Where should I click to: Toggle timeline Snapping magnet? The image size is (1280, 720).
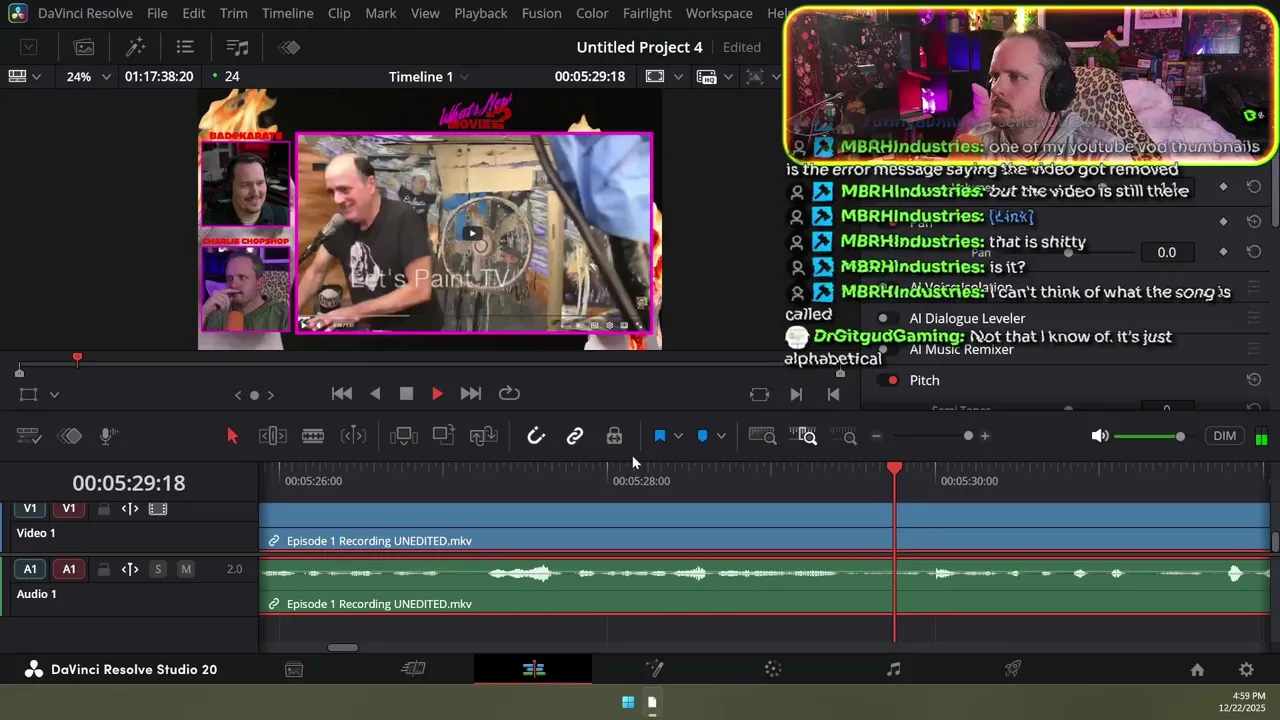(536, 436)
